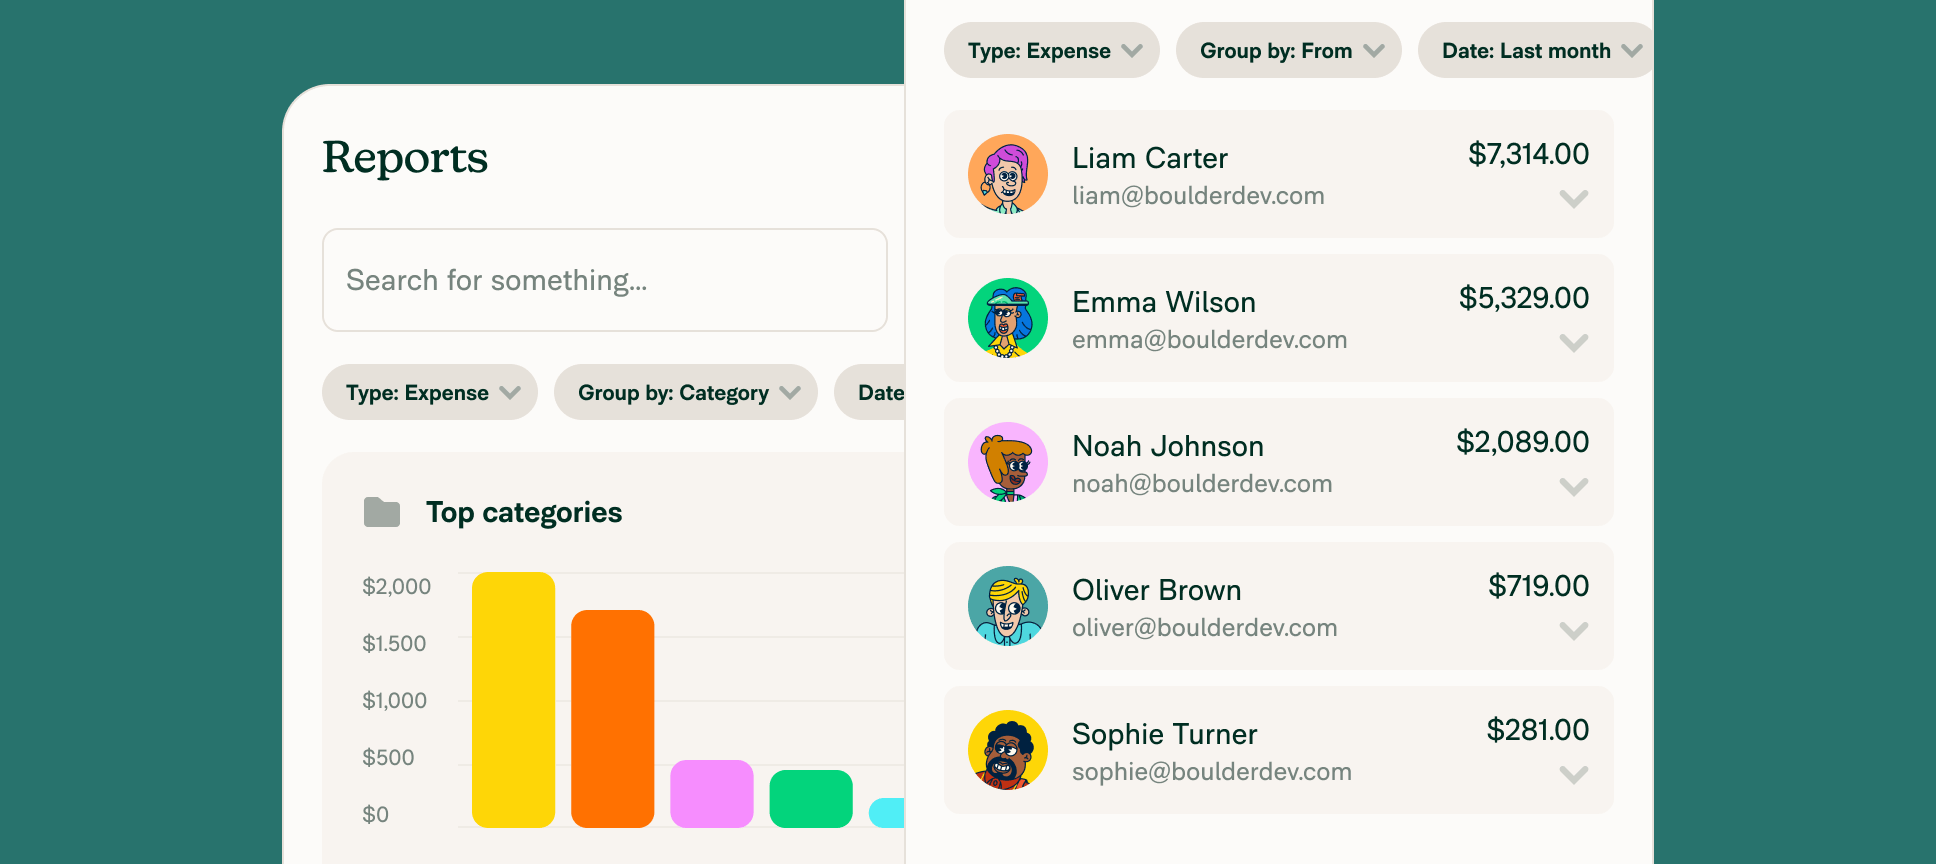
Task: Open Type: Expense dropdown in Reports panel
Action: pos(430,392)
